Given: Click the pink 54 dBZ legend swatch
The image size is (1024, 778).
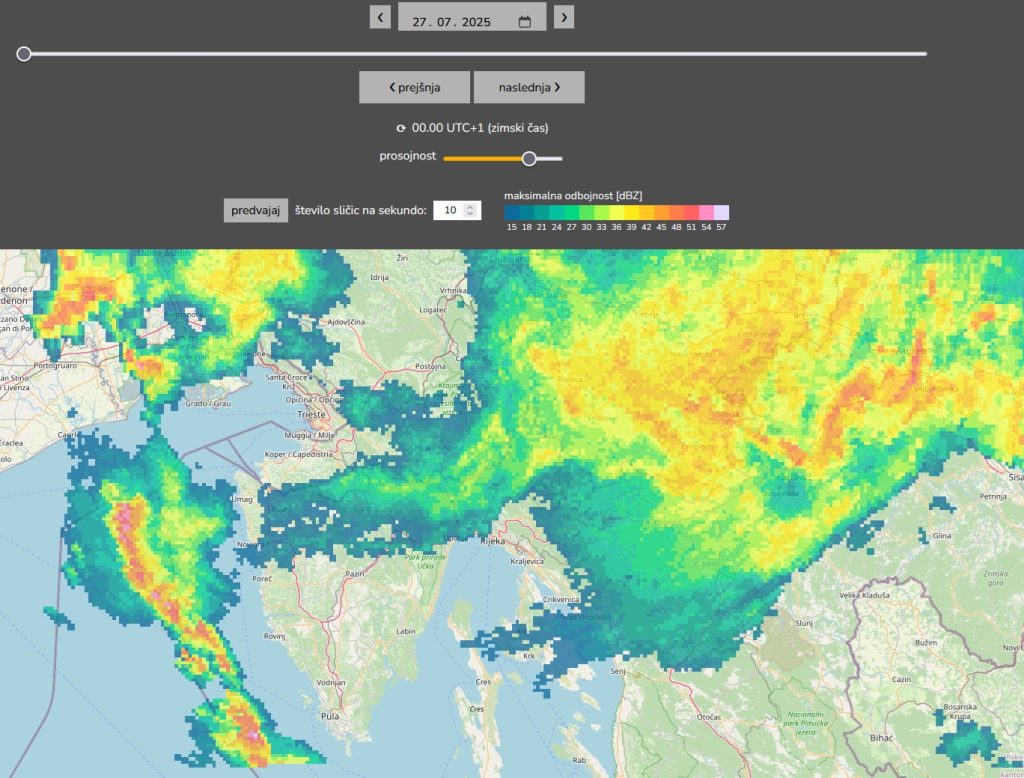Looking at the screenshot, I should coord(707,212).
